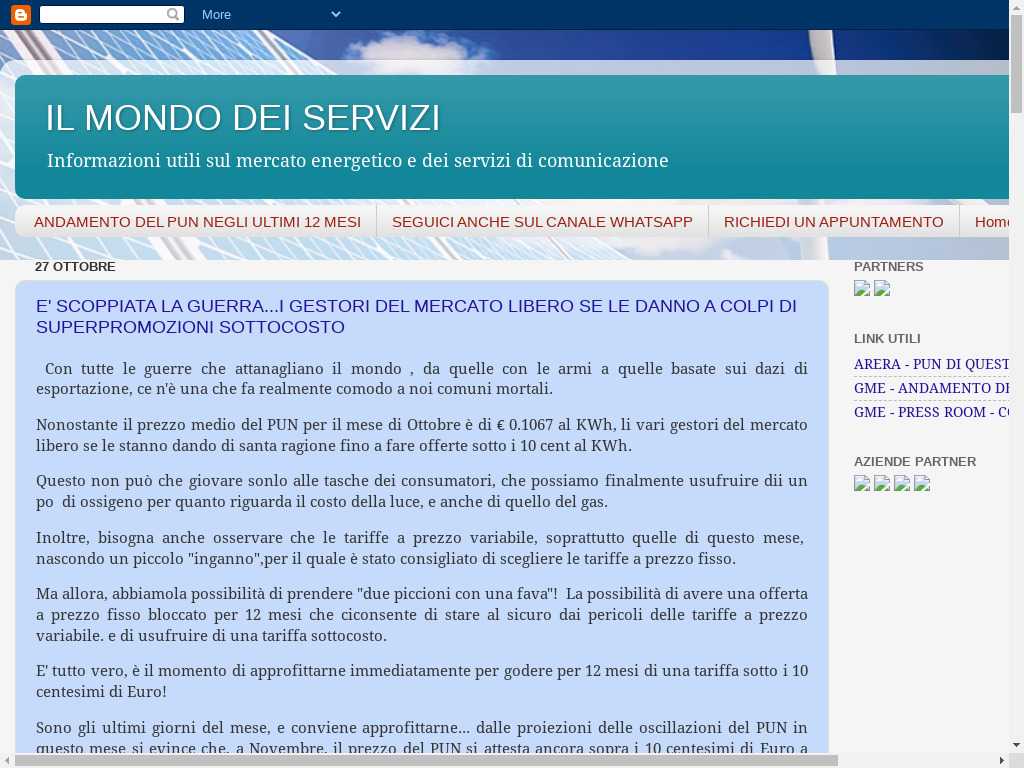This screenshot has width=1024, height=768.
Task: Open the ARERA - PUN link
Action: [930, 364]
